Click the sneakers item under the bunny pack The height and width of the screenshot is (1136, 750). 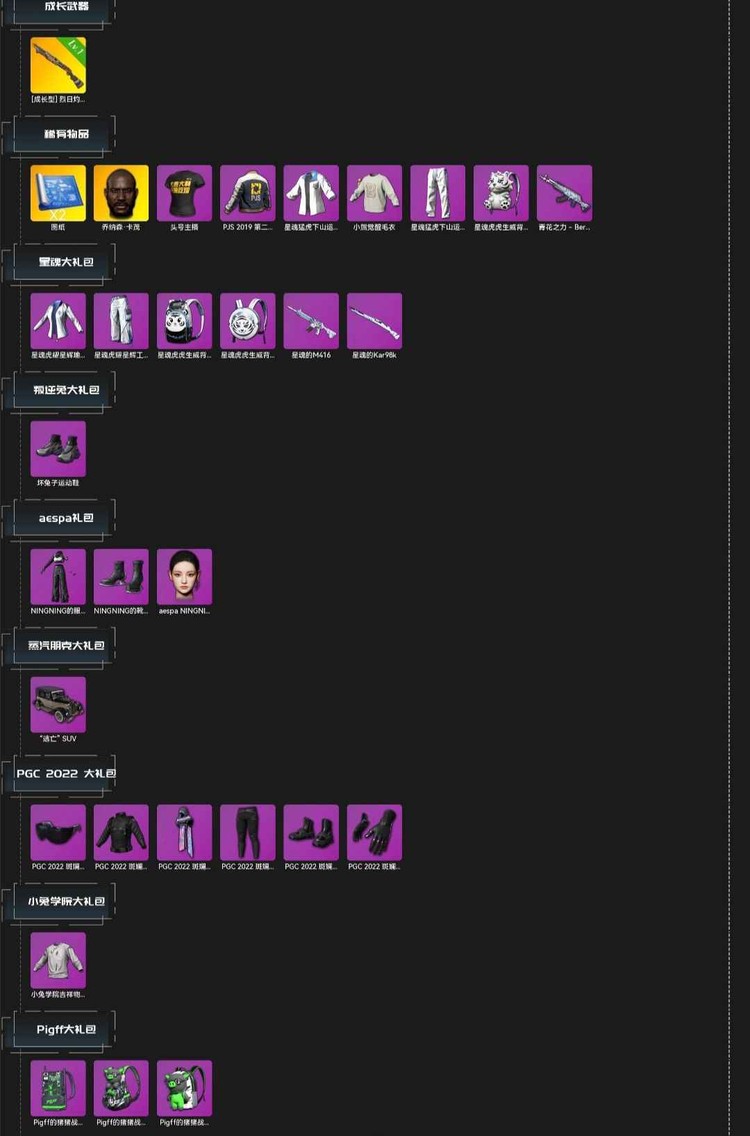(x=58, y=449)
